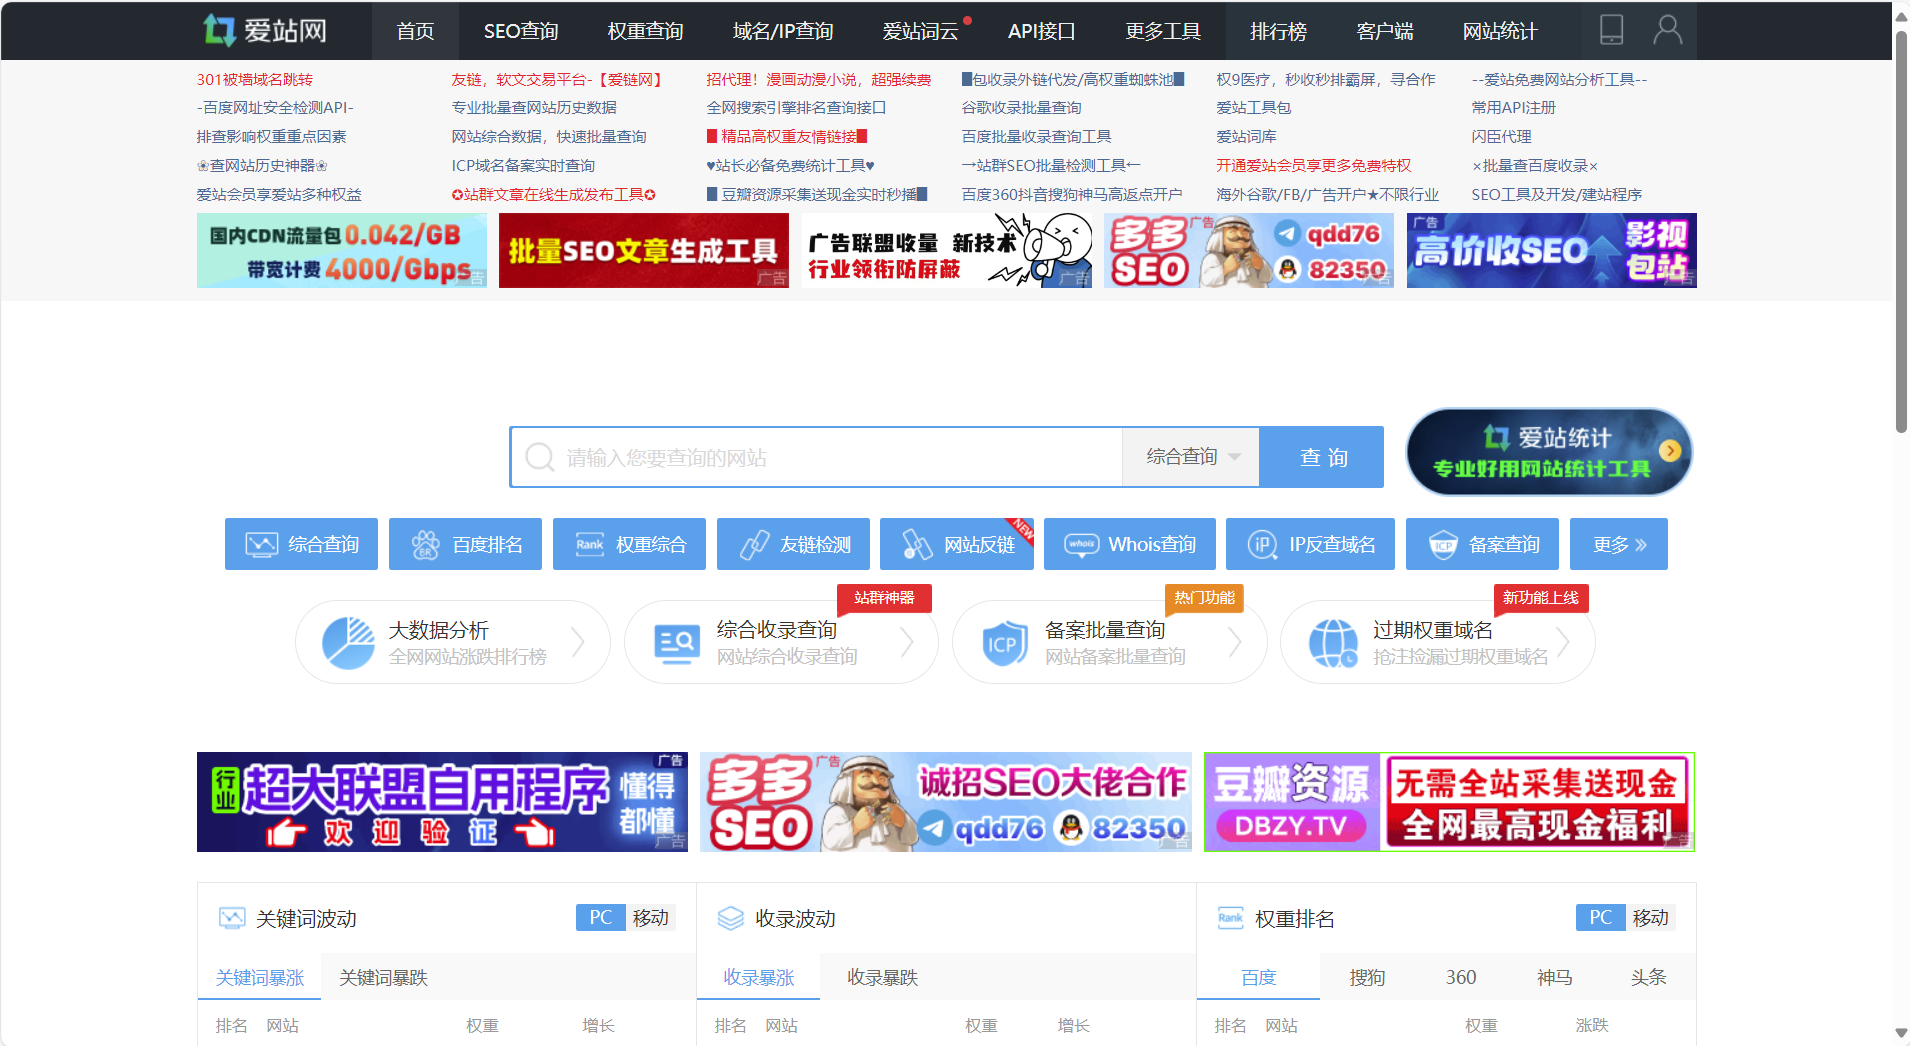Click the 综合收录查询 search icon
1910x1046 pixels.
pos(677,643)
